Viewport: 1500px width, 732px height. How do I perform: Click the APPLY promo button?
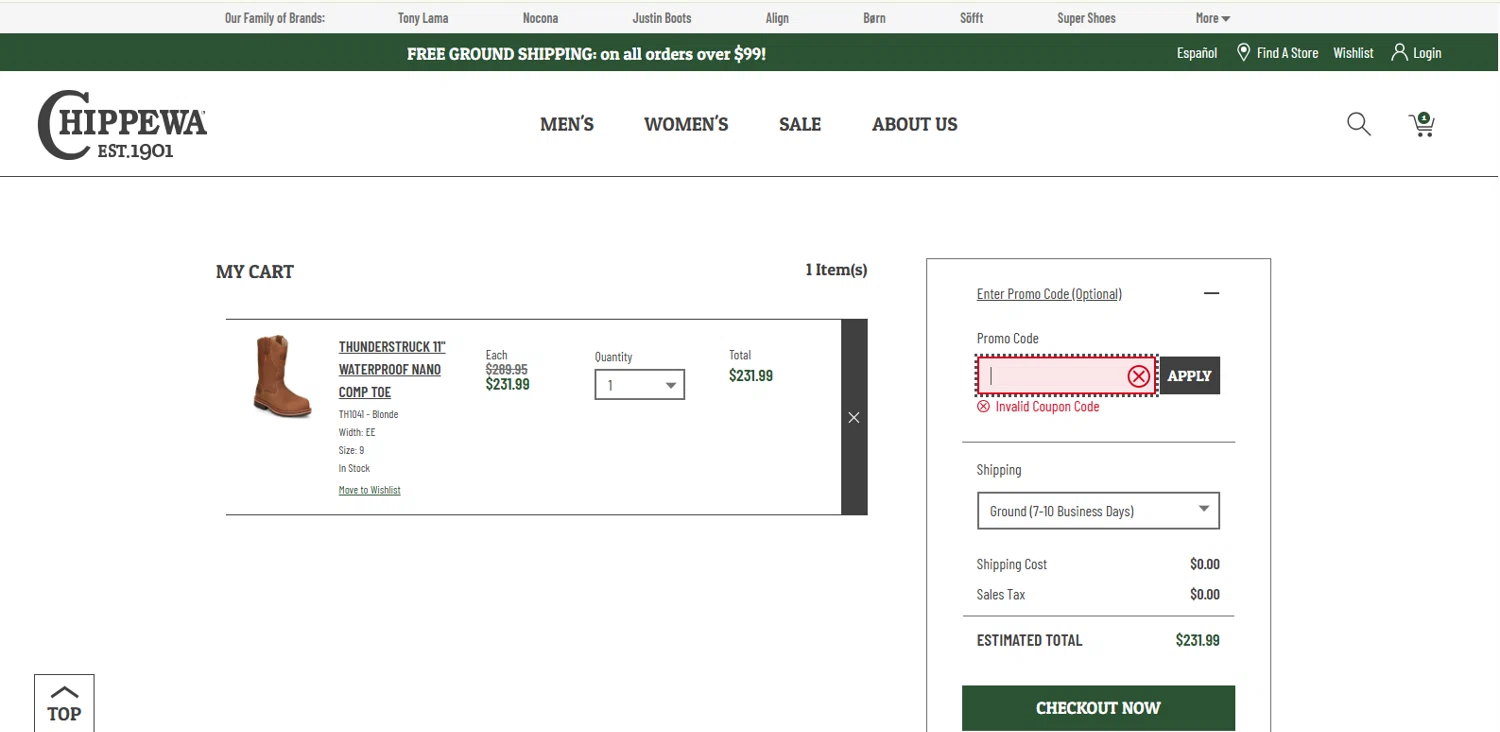pyautogui.click(x=1190, y=376)
